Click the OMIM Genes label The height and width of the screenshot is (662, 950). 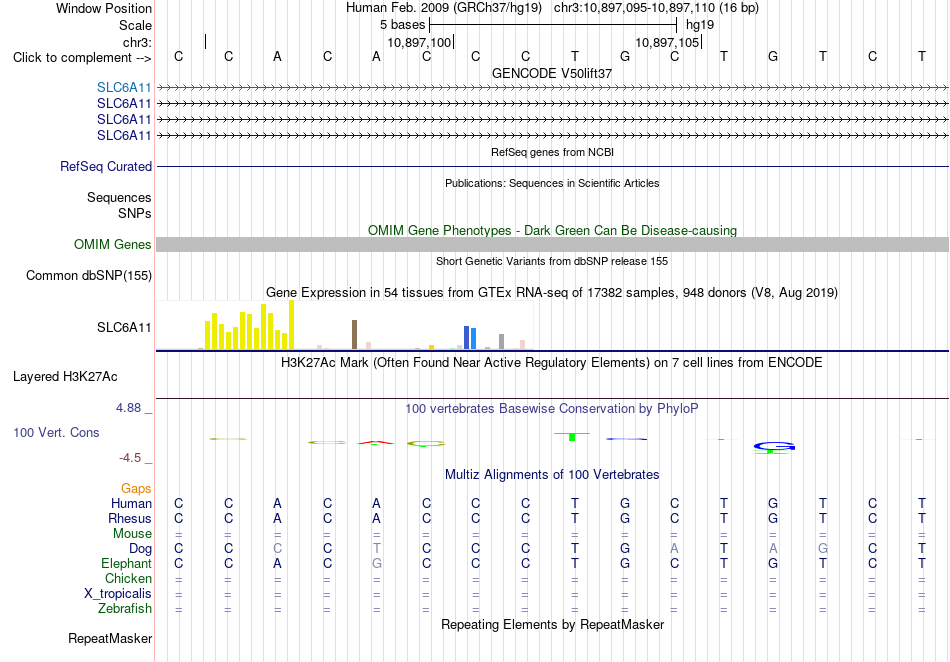tap(112, 245)
